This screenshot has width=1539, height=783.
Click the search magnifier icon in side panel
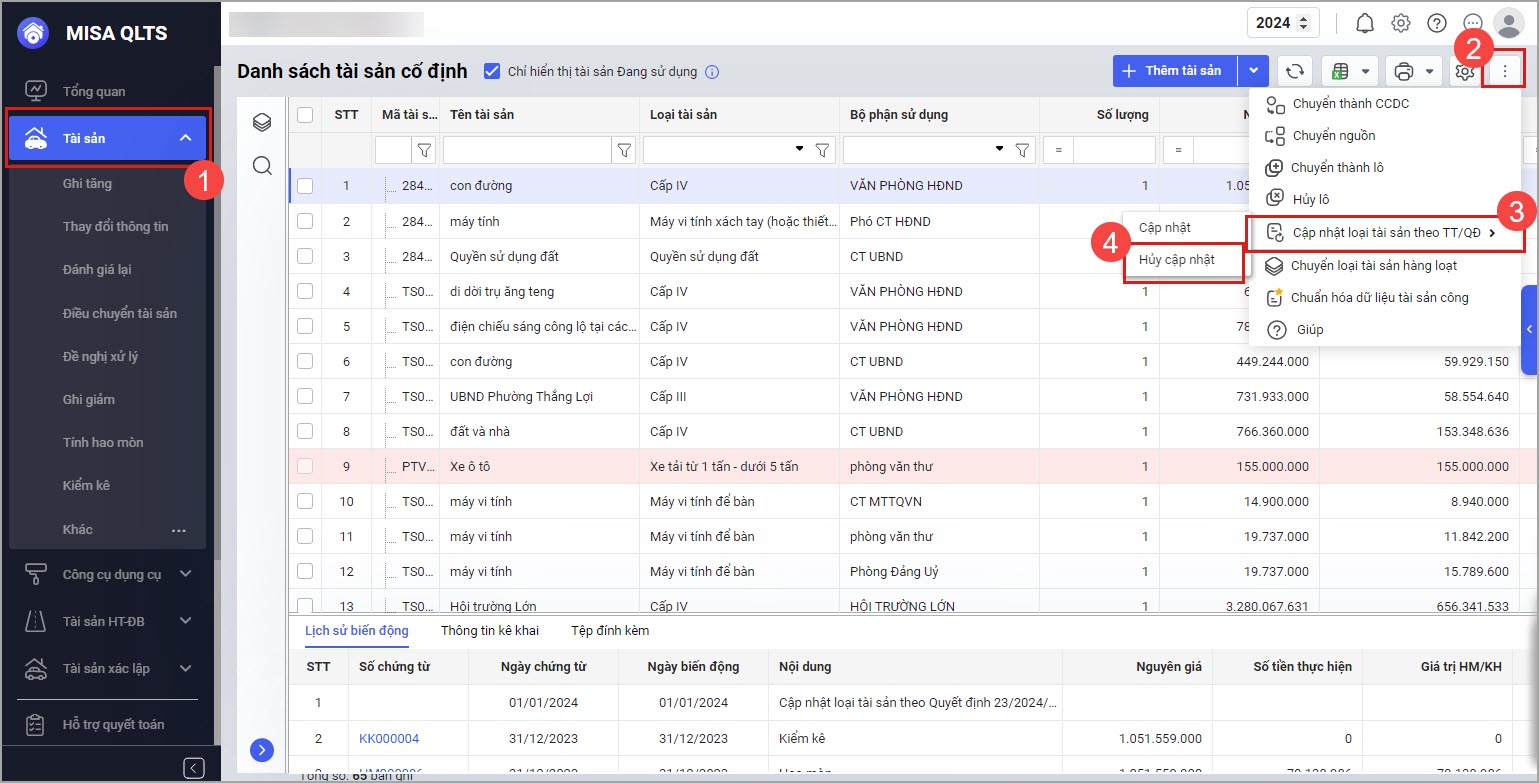(x=262, y=165)
